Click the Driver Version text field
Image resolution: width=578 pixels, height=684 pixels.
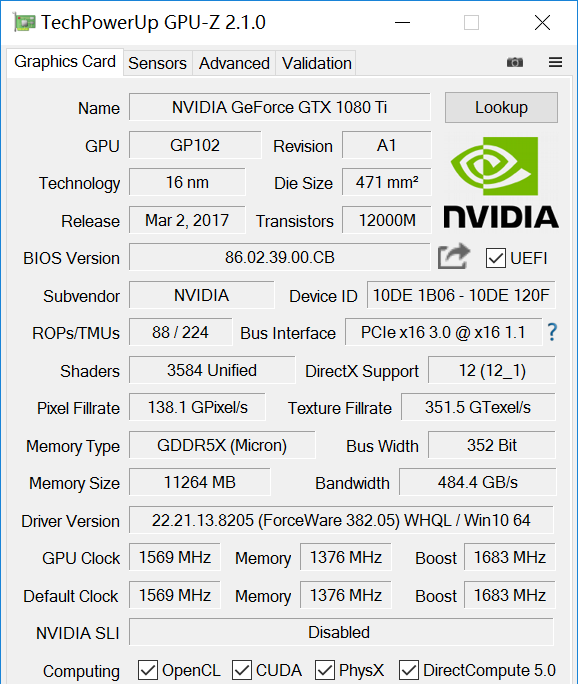click(x=341, y=520)
